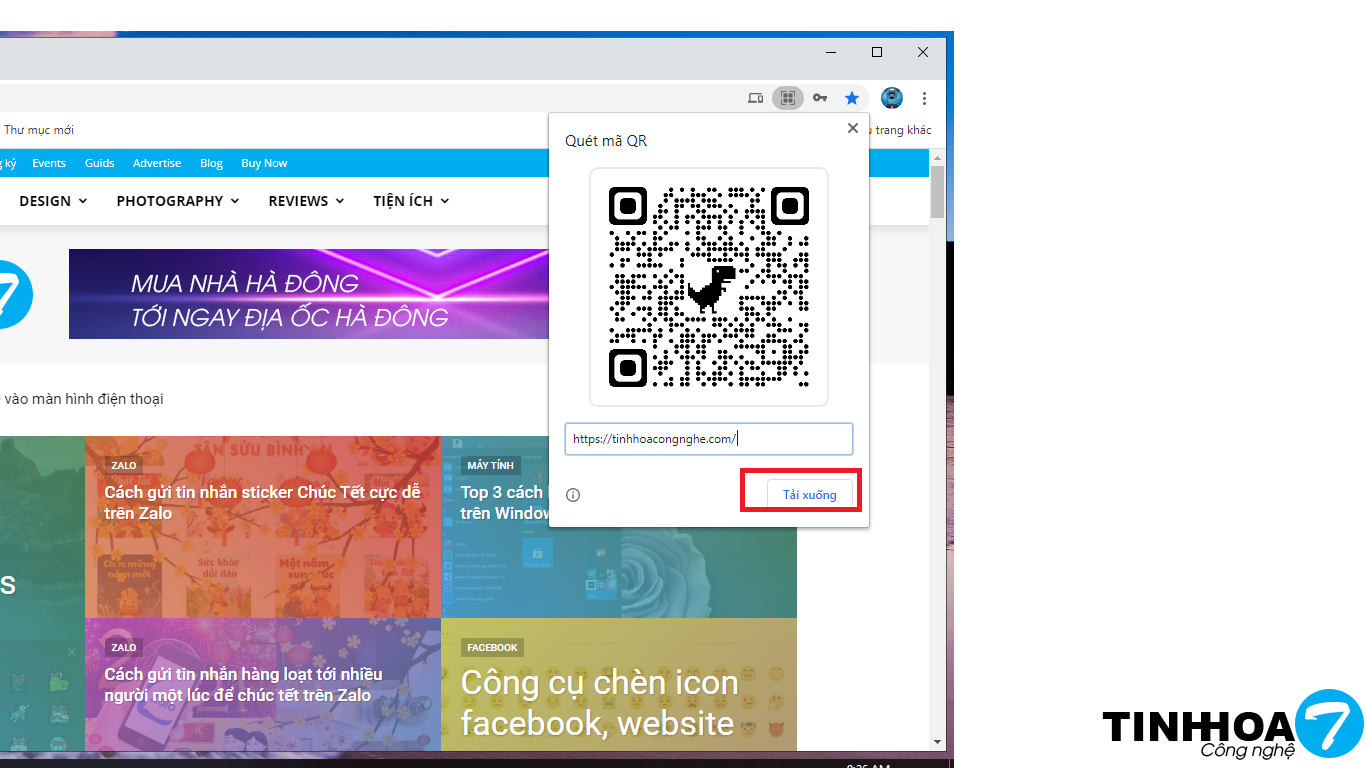Open the Events link in top bar

click(49, 163)
